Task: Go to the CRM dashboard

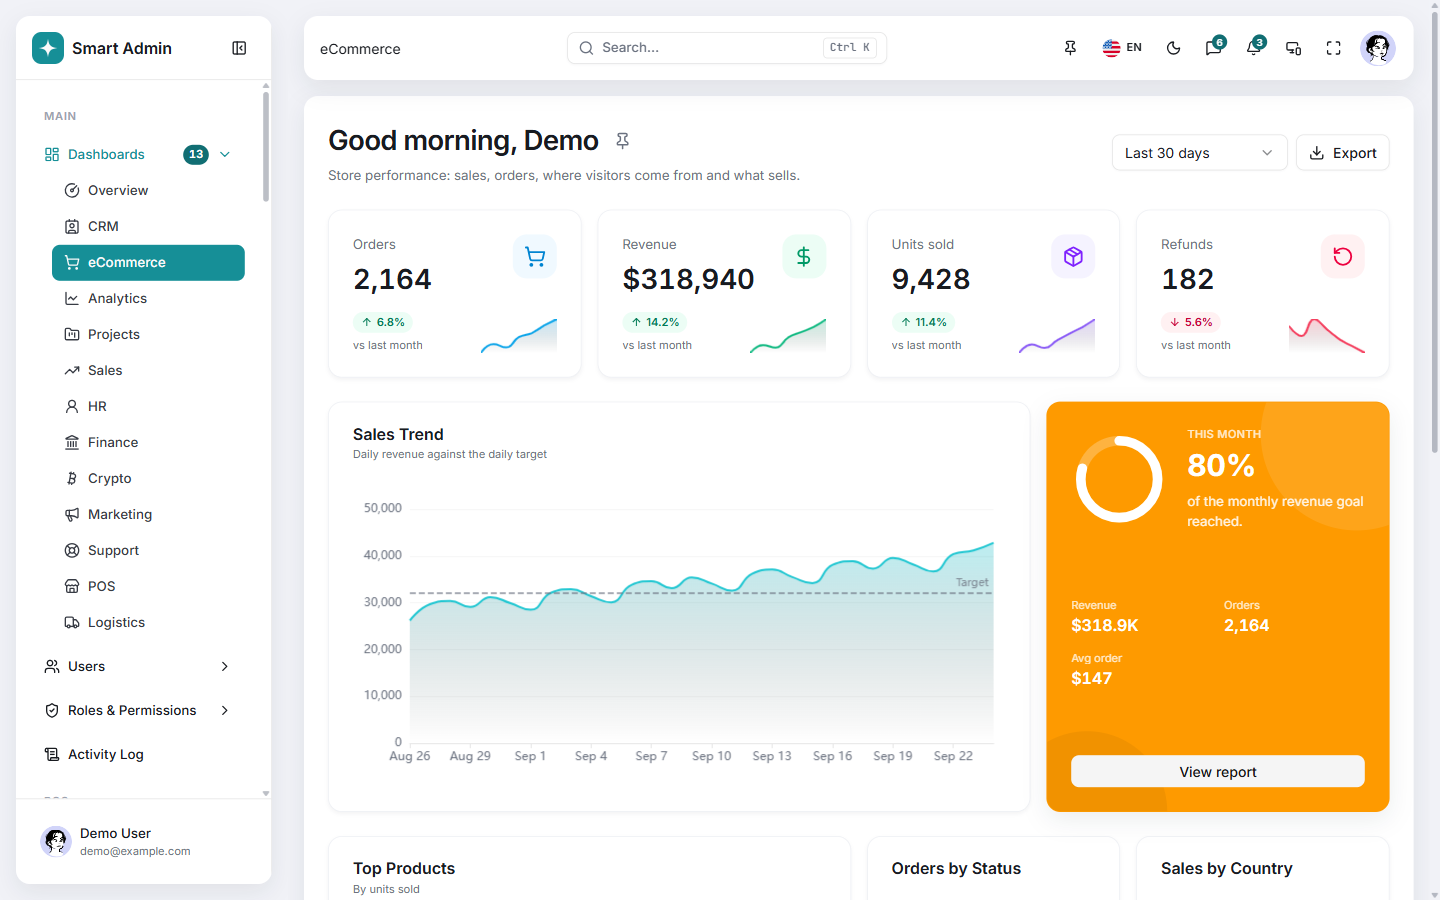Action: click(148, 226)
